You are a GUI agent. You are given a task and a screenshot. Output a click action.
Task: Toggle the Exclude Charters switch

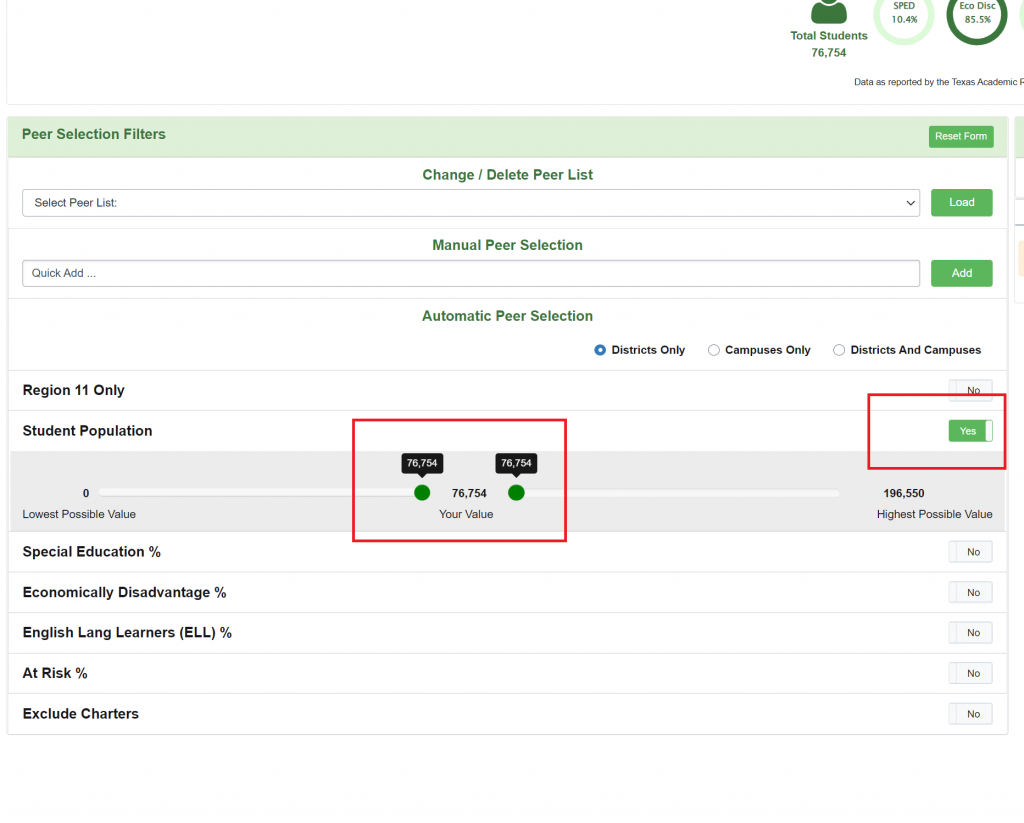(970, 714)
